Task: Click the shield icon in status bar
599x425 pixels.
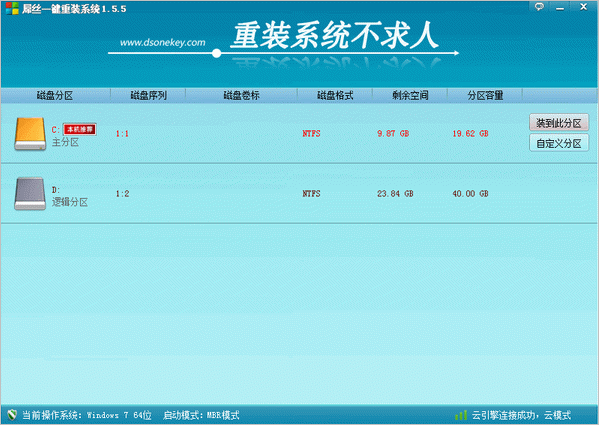Action: pyautogui.click(x=12, y=415)
